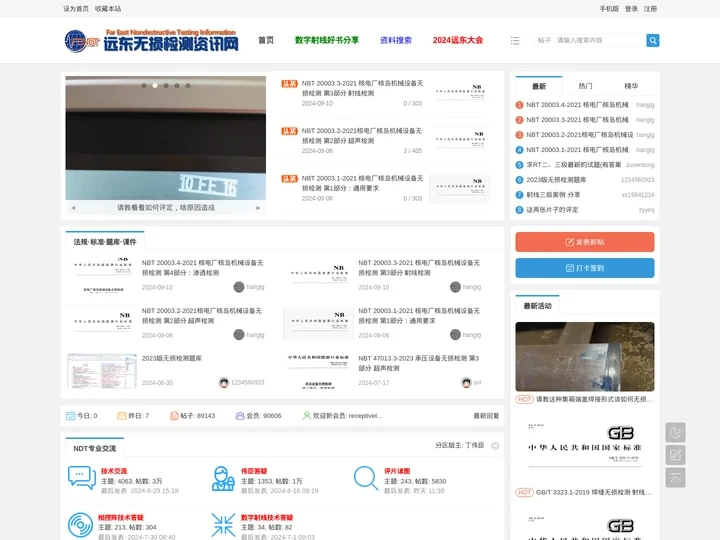Click the 帖子 count icon
Image resolution: width=720 pixels, height=540 pixels.
[174, 416]
